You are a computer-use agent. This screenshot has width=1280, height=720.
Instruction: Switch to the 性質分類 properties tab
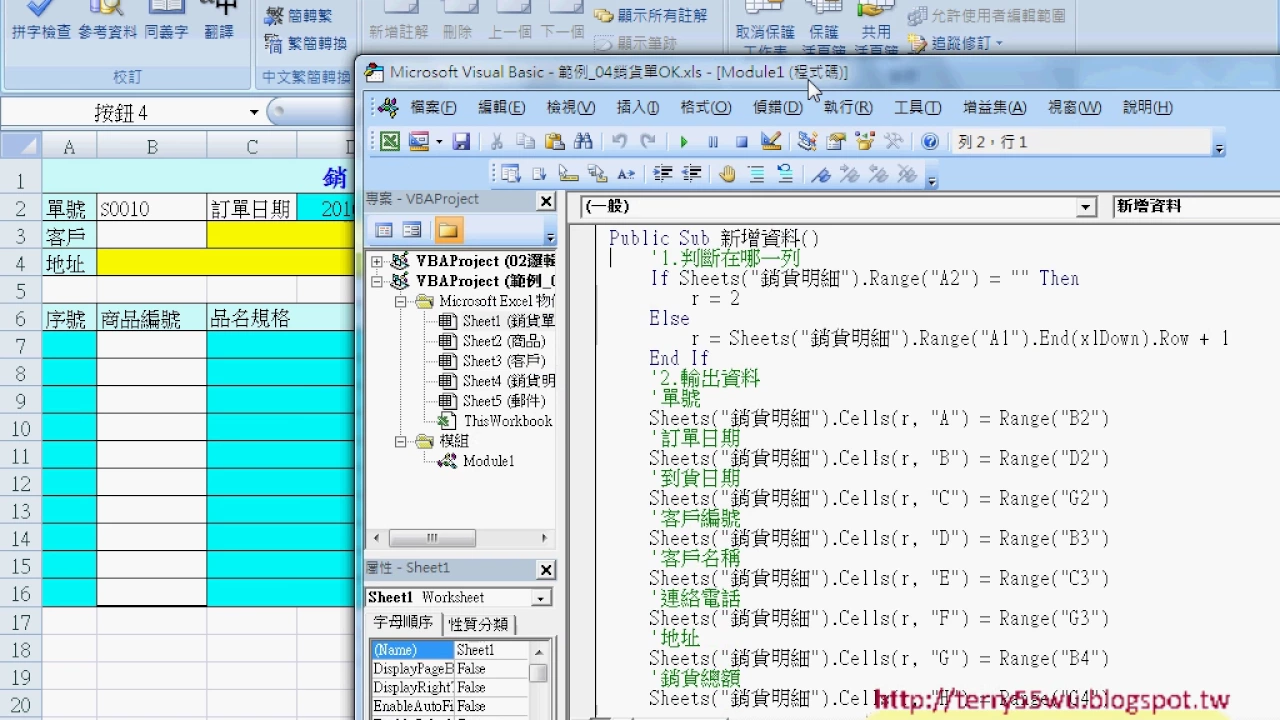[478, 624]
